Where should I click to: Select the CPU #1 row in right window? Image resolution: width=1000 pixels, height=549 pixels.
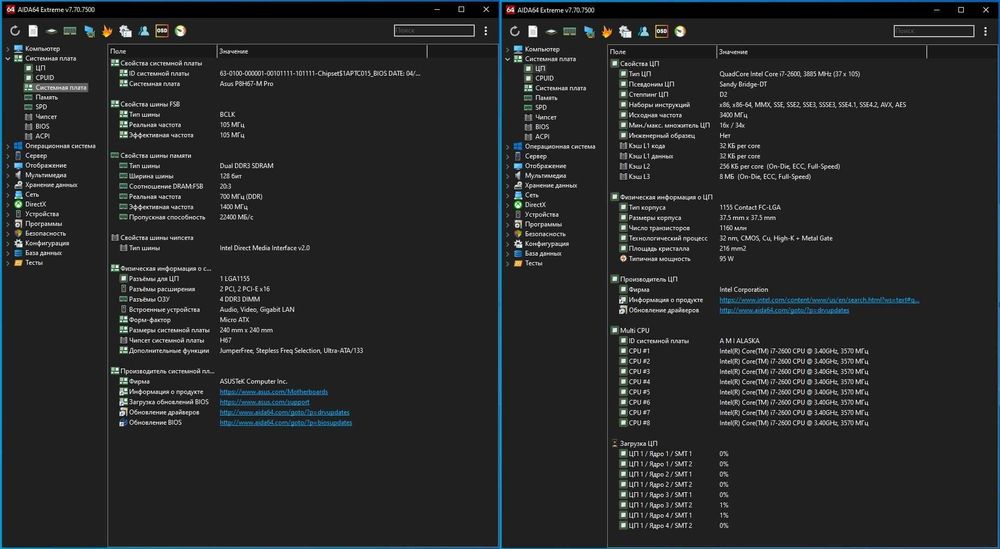744,351
